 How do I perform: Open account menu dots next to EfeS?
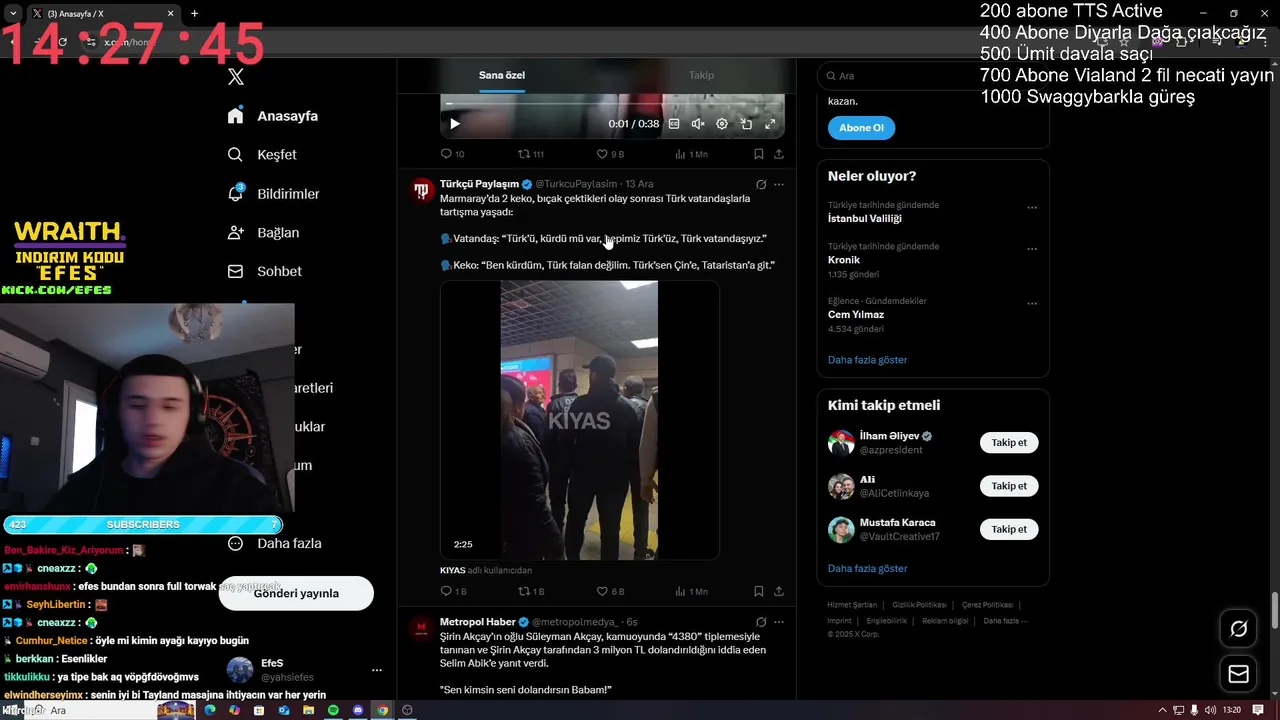pyautogui.click(x=377, y=670)
